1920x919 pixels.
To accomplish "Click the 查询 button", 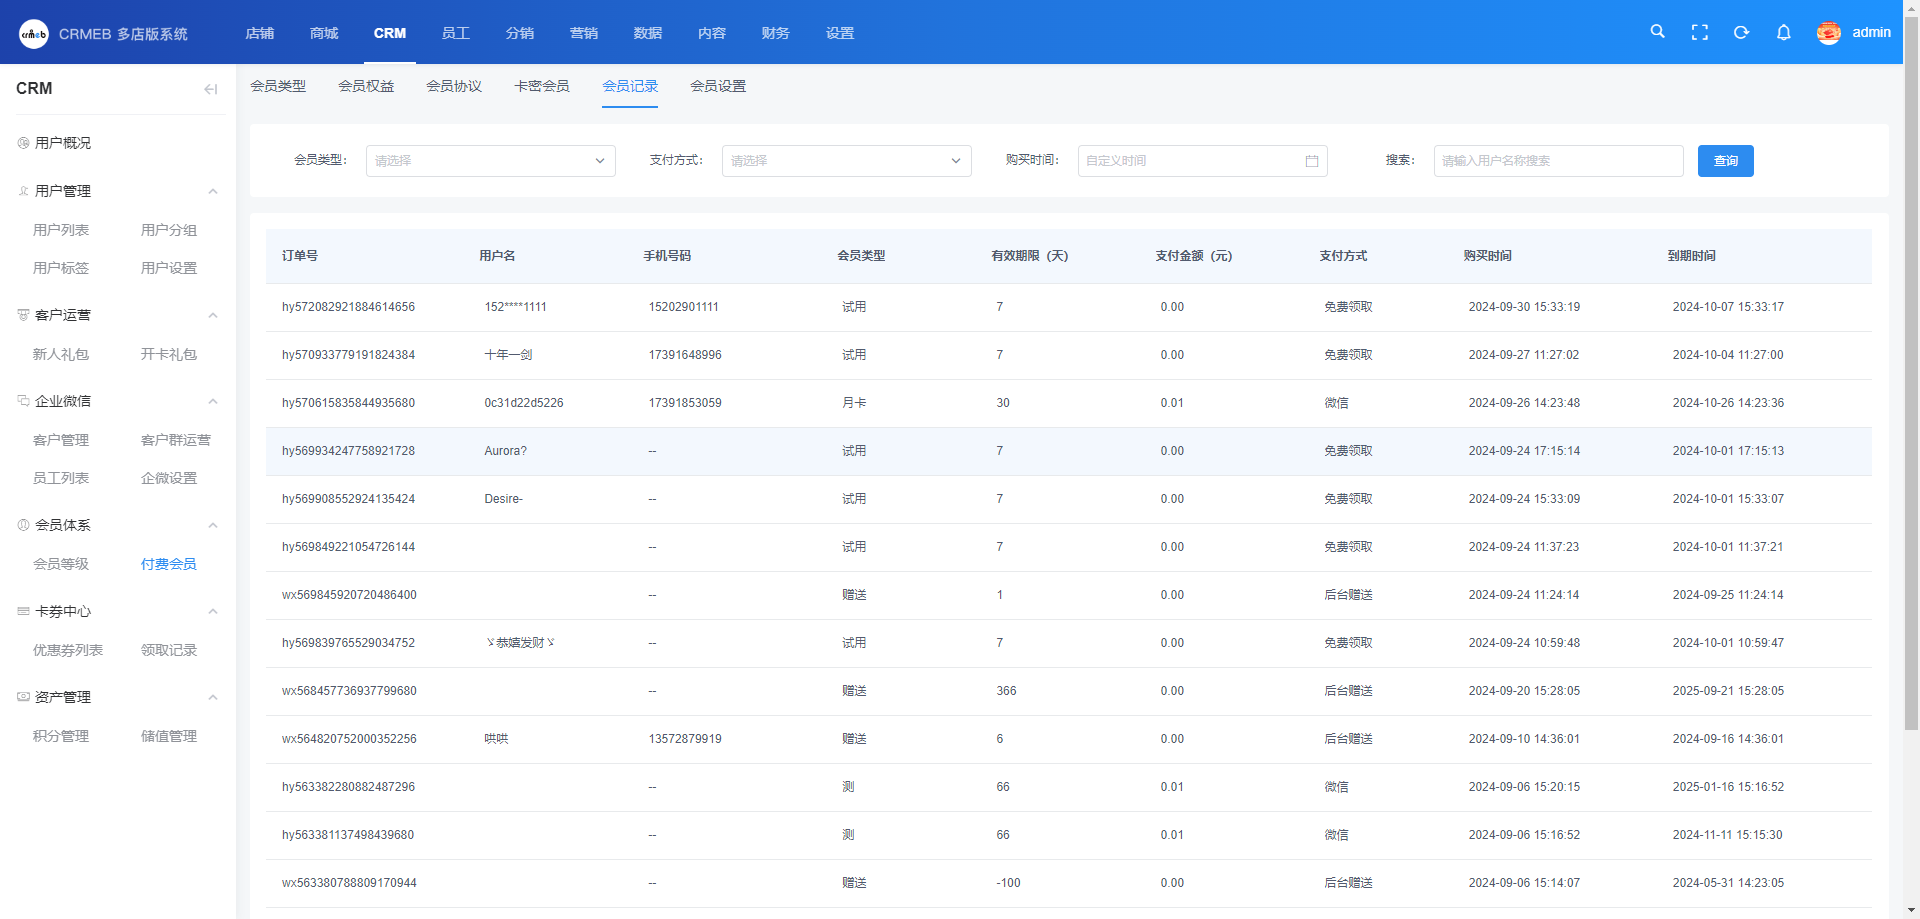I will [x=1725, y=161].
